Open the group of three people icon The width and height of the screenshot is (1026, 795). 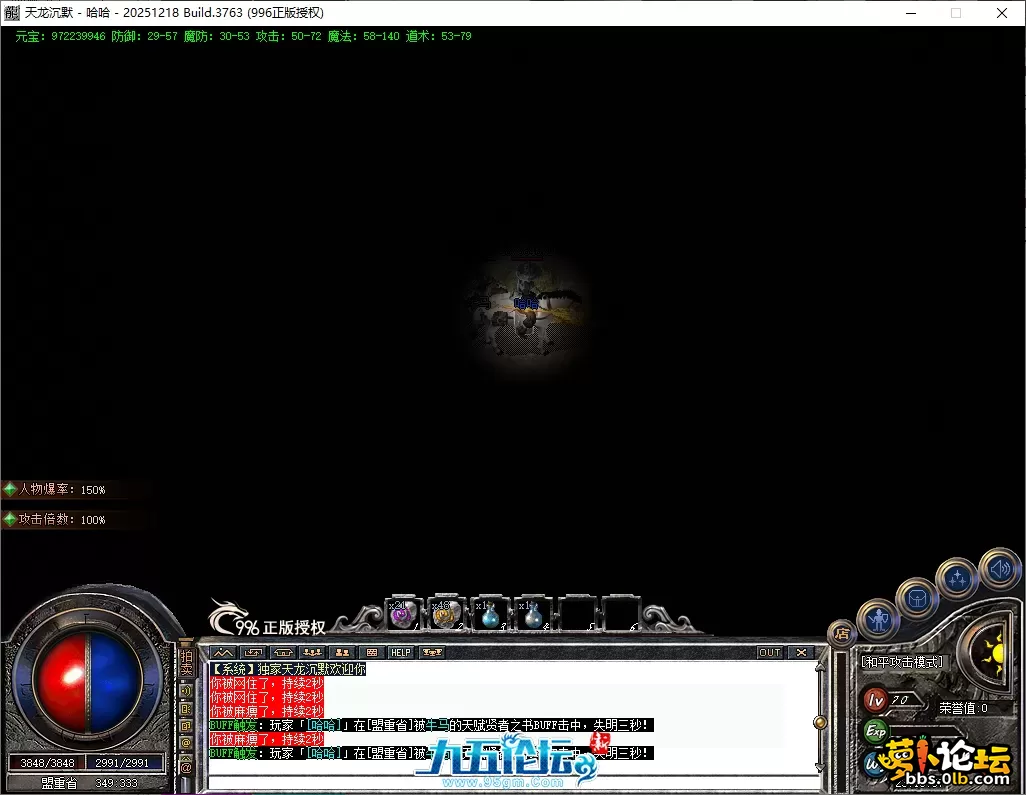(x=312, y=652)
